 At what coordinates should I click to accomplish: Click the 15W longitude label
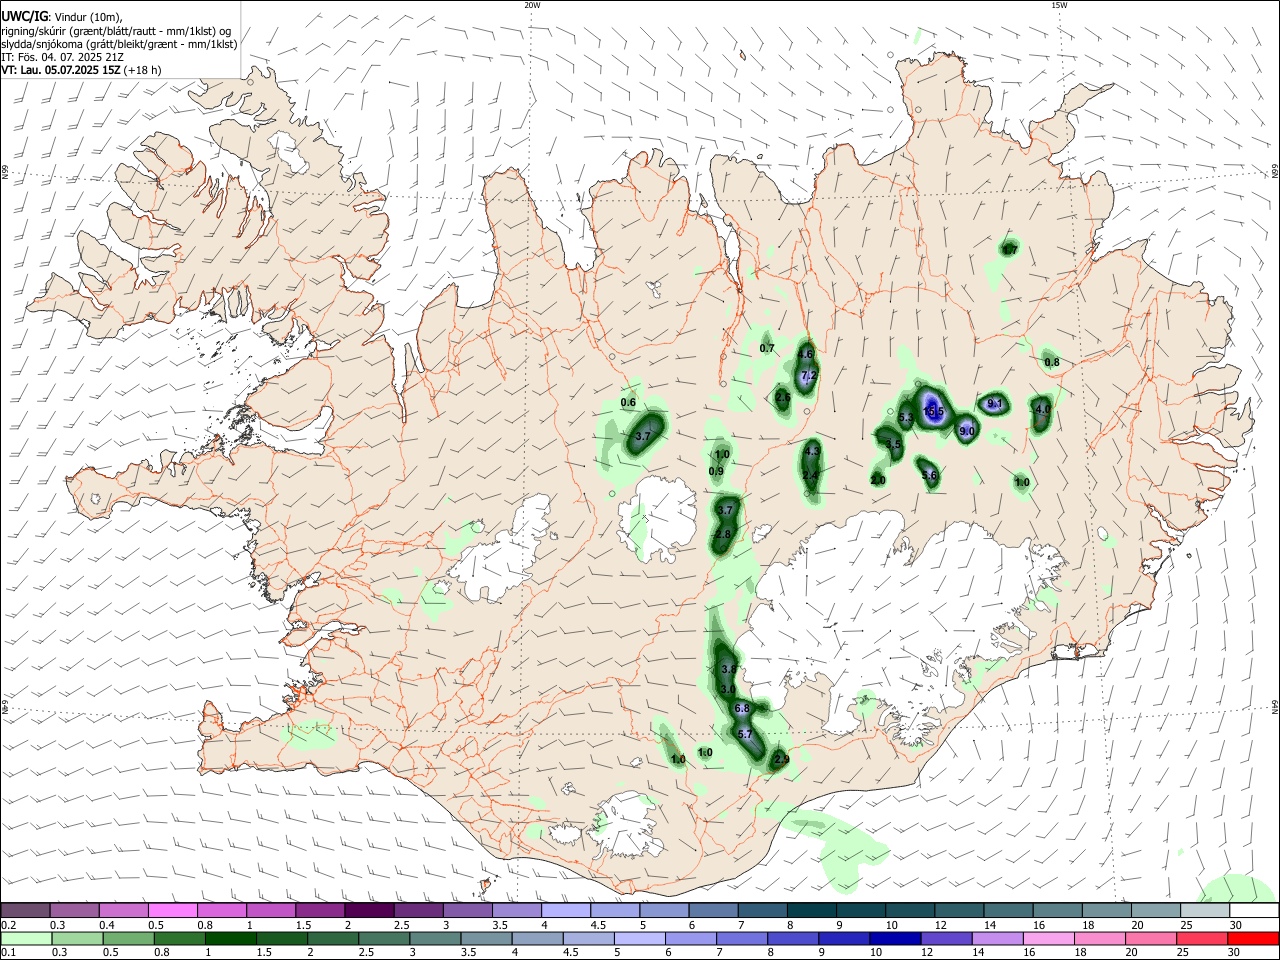pos(1059,5)
